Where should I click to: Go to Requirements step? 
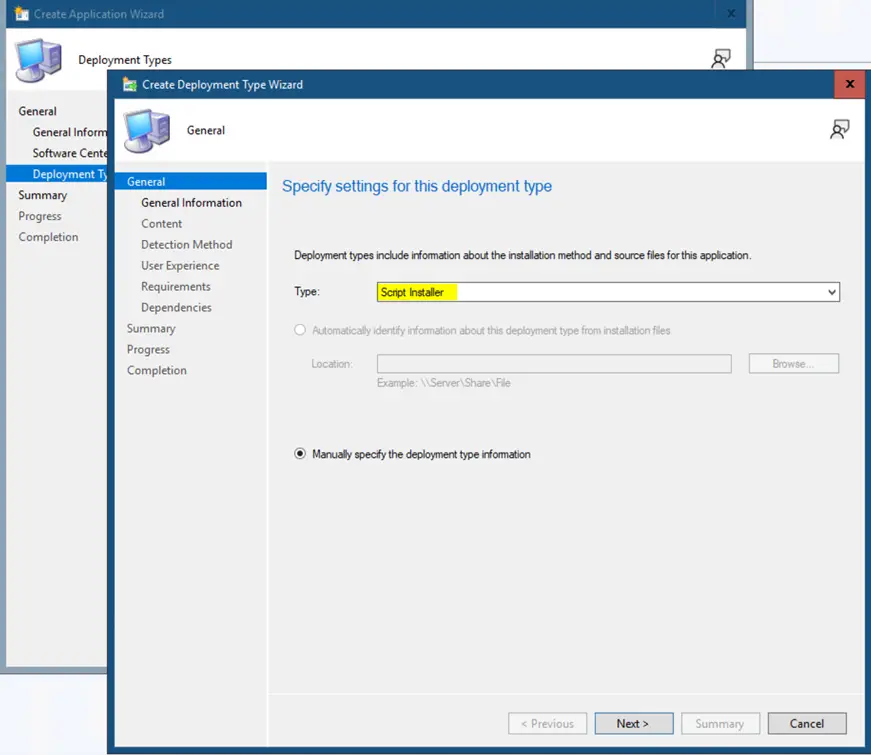point(176,287)
